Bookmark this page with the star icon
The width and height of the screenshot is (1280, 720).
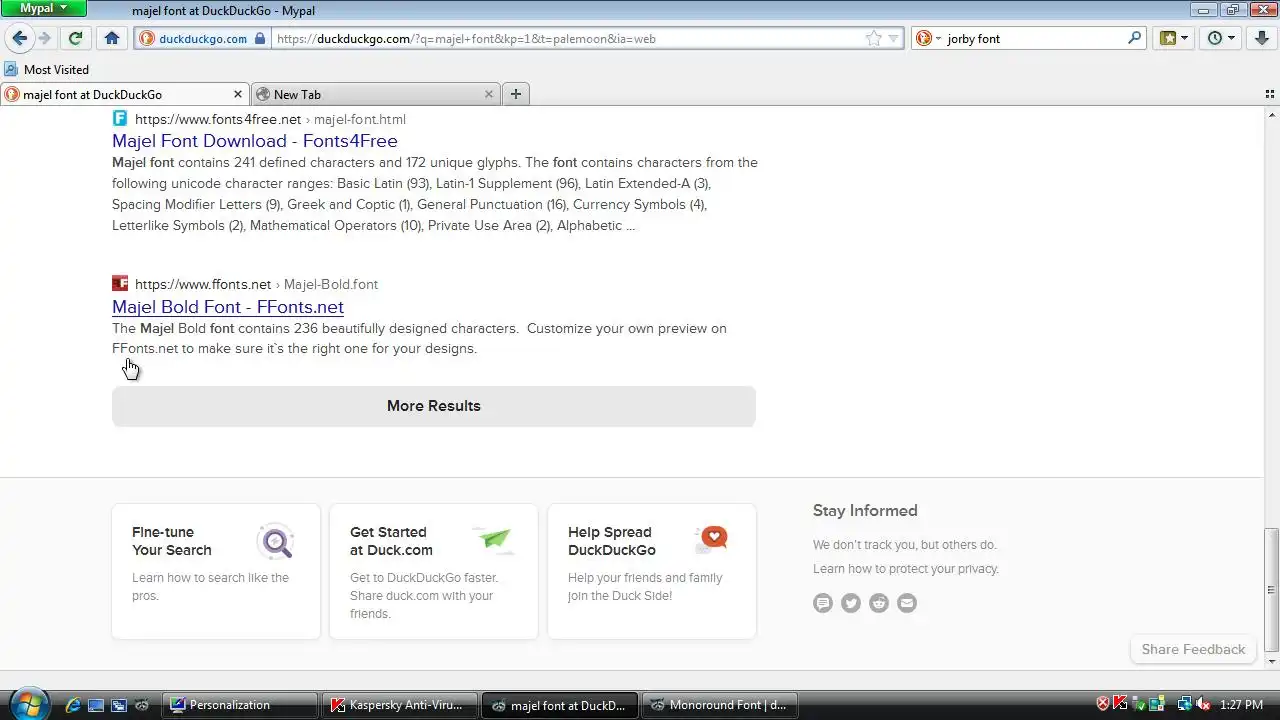[874, 38]
